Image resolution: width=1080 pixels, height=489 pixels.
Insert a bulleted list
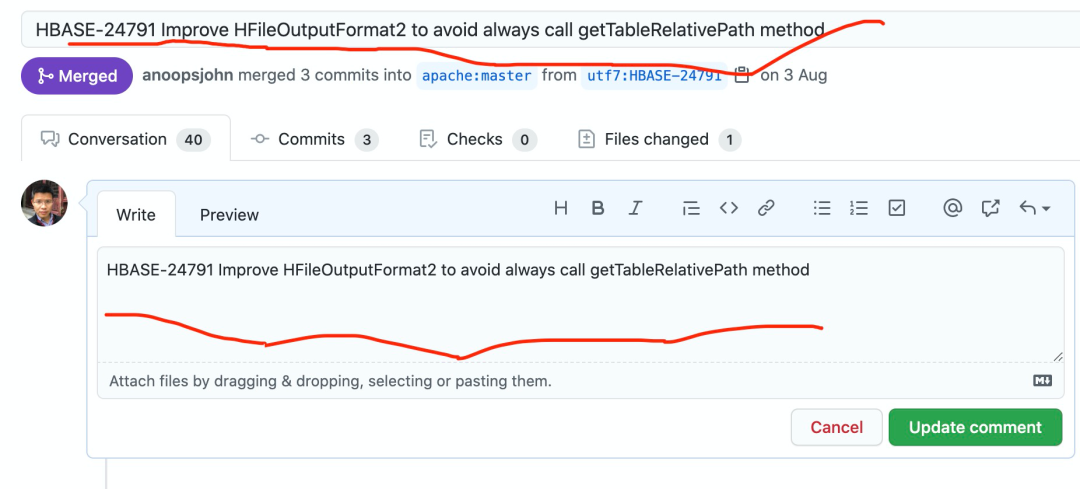click(x=822, y=208)
